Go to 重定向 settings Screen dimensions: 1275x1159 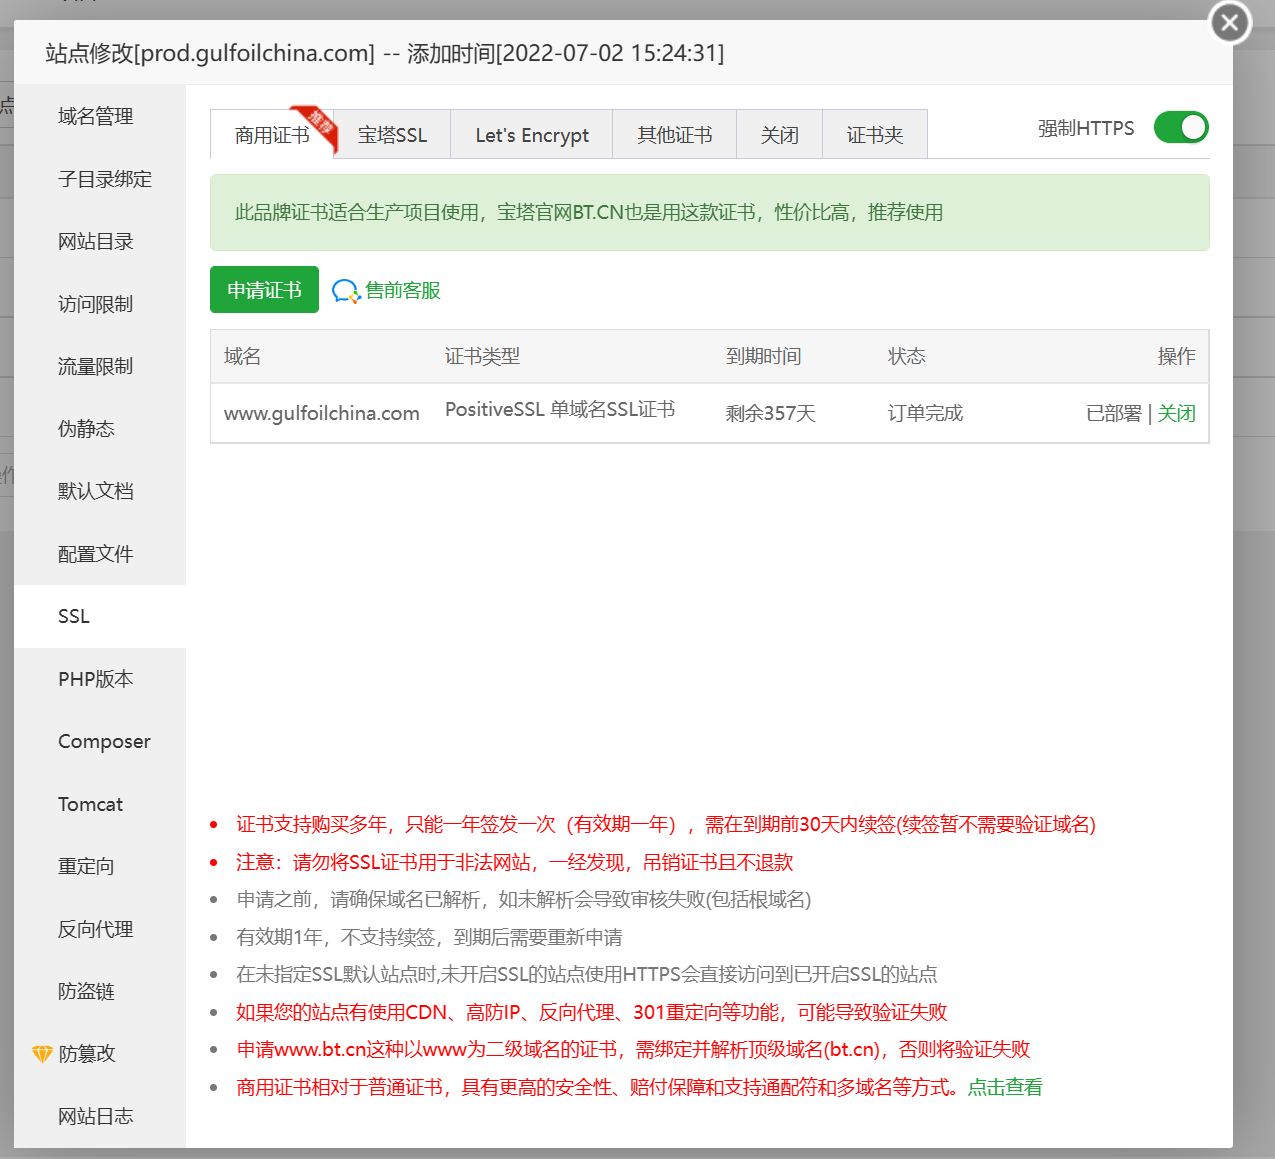[x=100, y=866]
